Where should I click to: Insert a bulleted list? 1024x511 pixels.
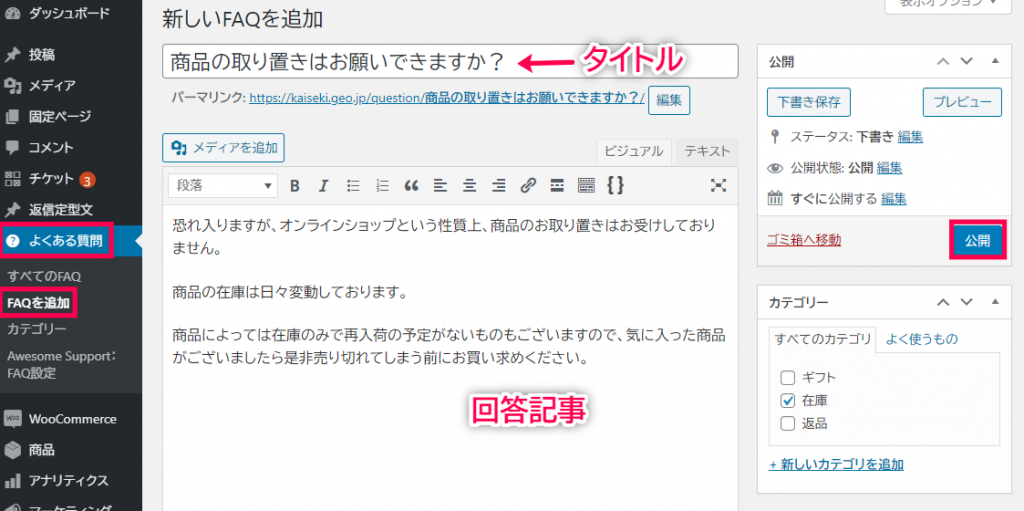click(353, 186)
